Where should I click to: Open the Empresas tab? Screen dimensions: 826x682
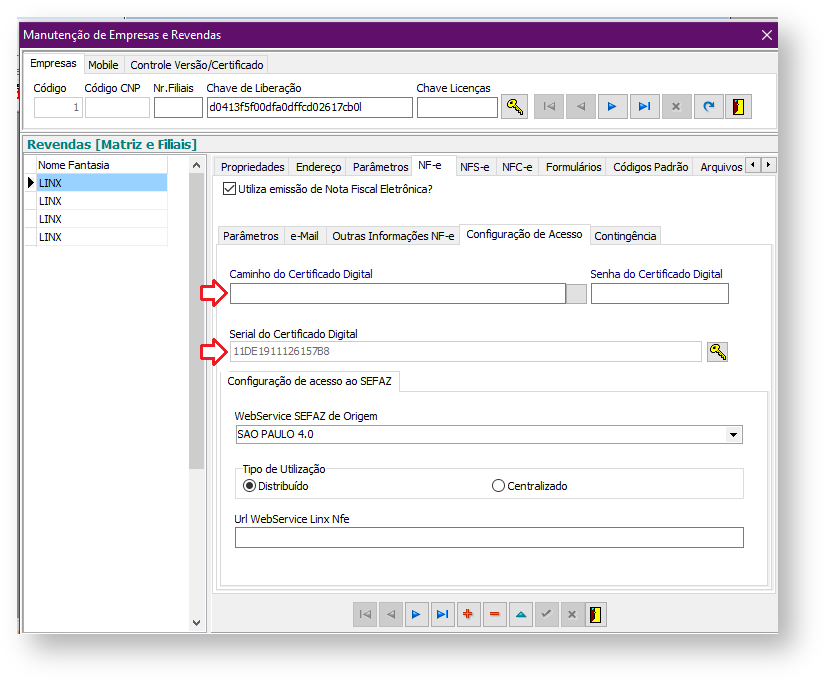(x=53, y=63)
